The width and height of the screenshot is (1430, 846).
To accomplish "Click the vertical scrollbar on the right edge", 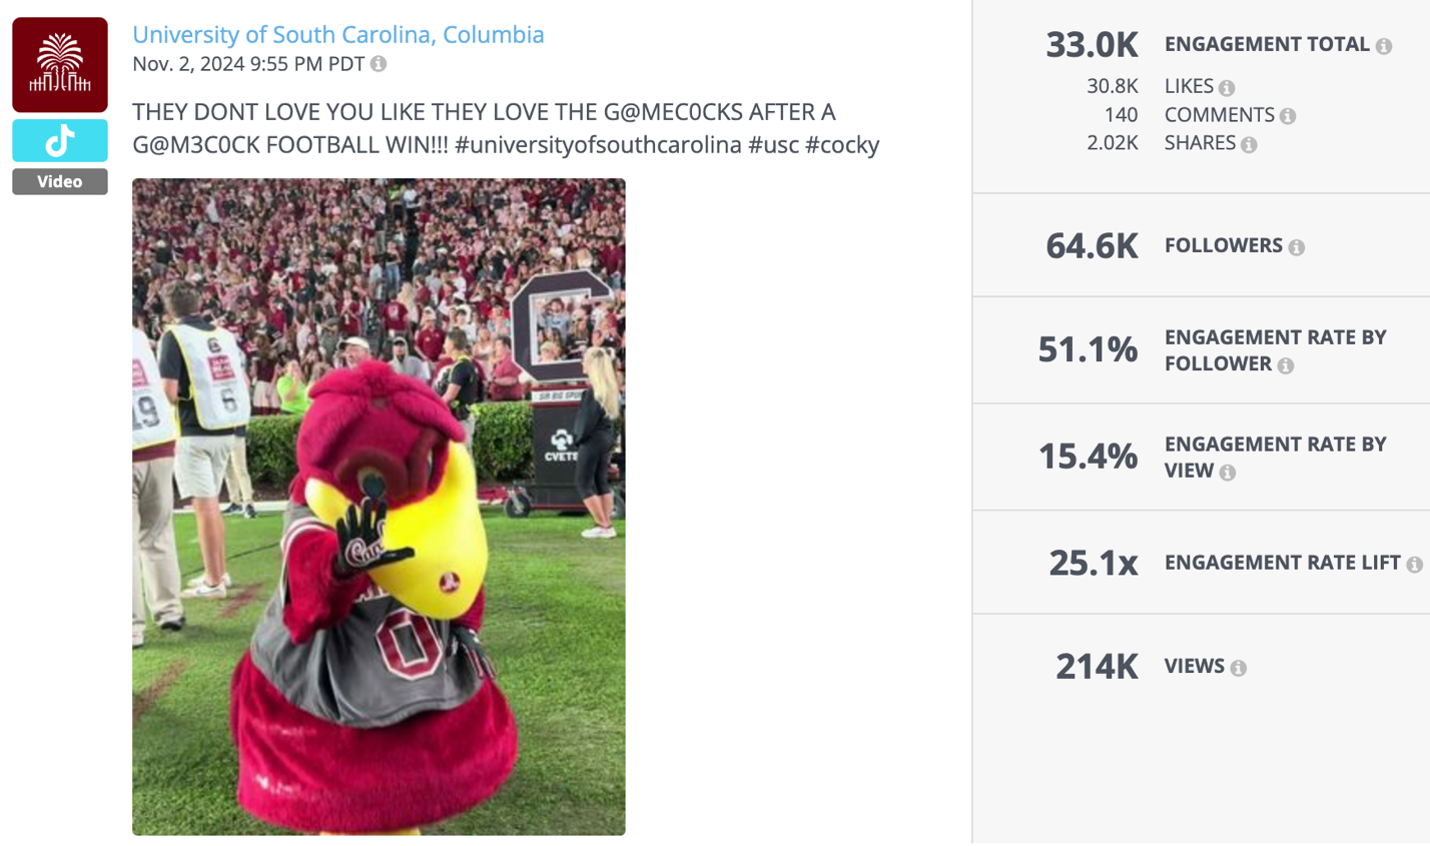I will coord(1426,400).
